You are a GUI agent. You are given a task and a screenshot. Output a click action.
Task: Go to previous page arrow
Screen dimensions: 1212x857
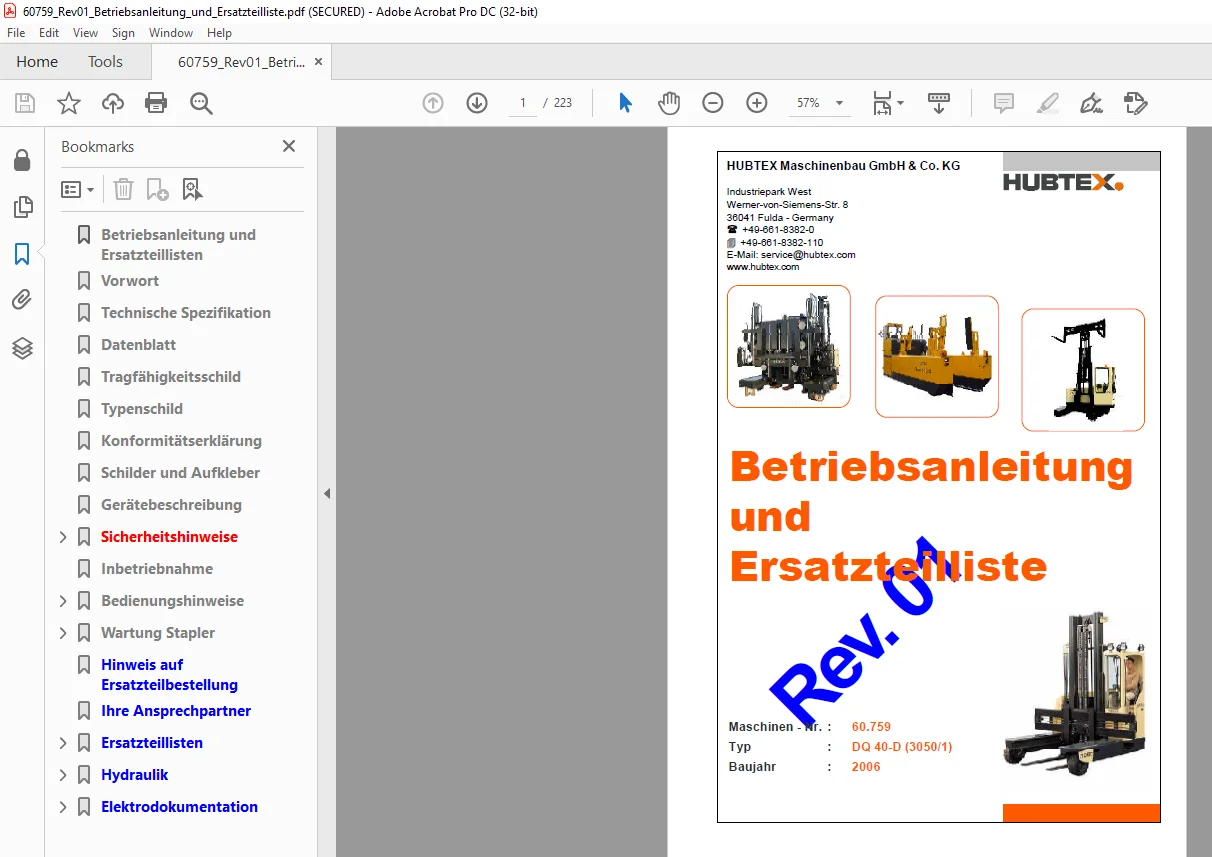433,103
